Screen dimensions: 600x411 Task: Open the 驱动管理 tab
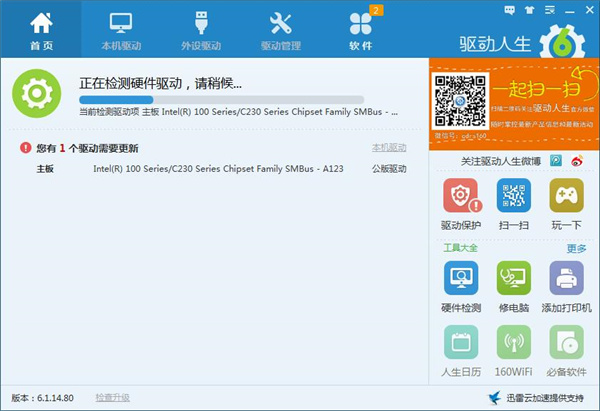(281, 30)
